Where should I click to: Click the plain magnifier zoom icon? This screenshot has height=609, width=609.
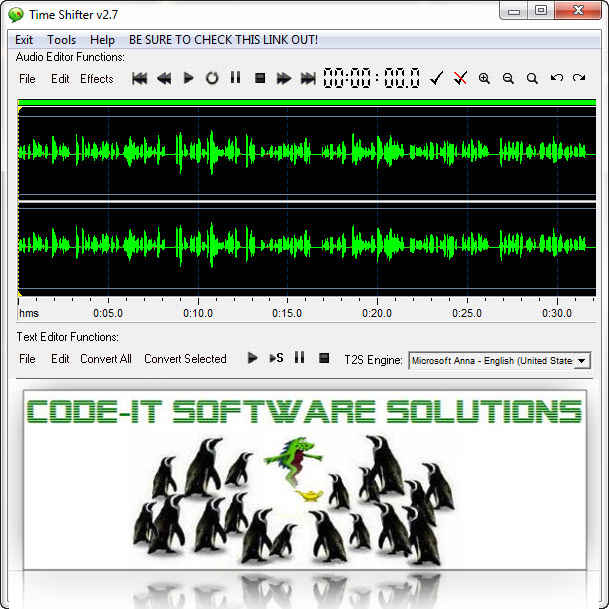(x=532, y=78)
